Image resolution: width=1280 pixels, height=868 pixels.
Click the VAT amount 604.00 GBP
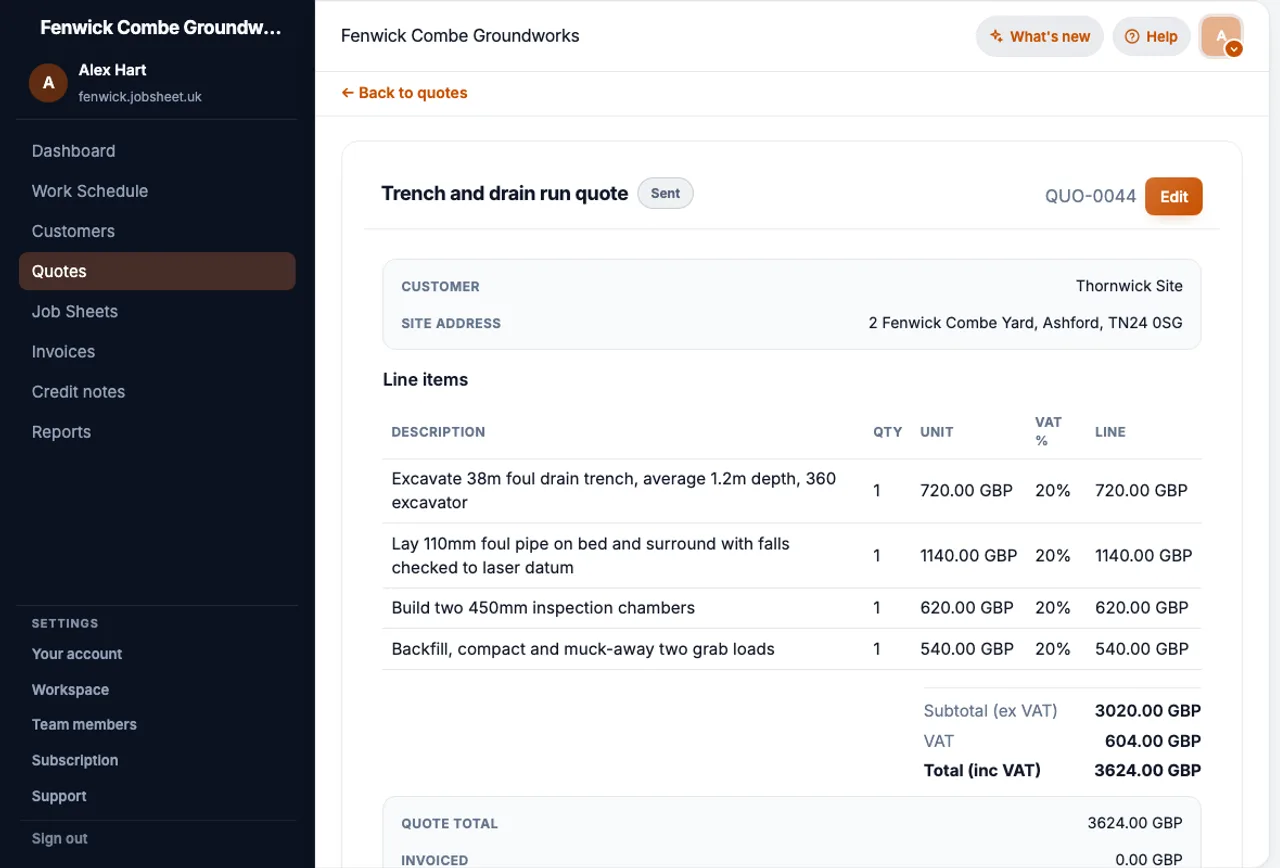(x=1152, y=741)
